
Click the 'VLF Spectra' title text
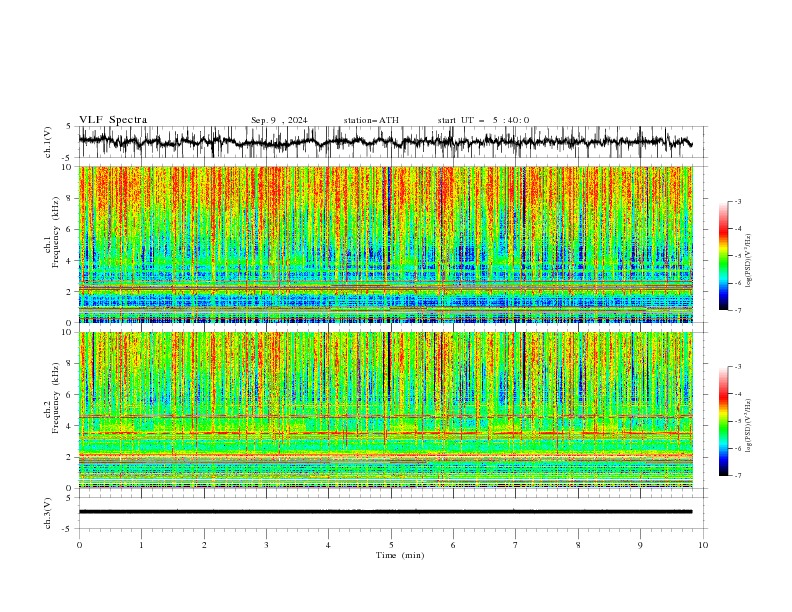click(x=113, y=120)
